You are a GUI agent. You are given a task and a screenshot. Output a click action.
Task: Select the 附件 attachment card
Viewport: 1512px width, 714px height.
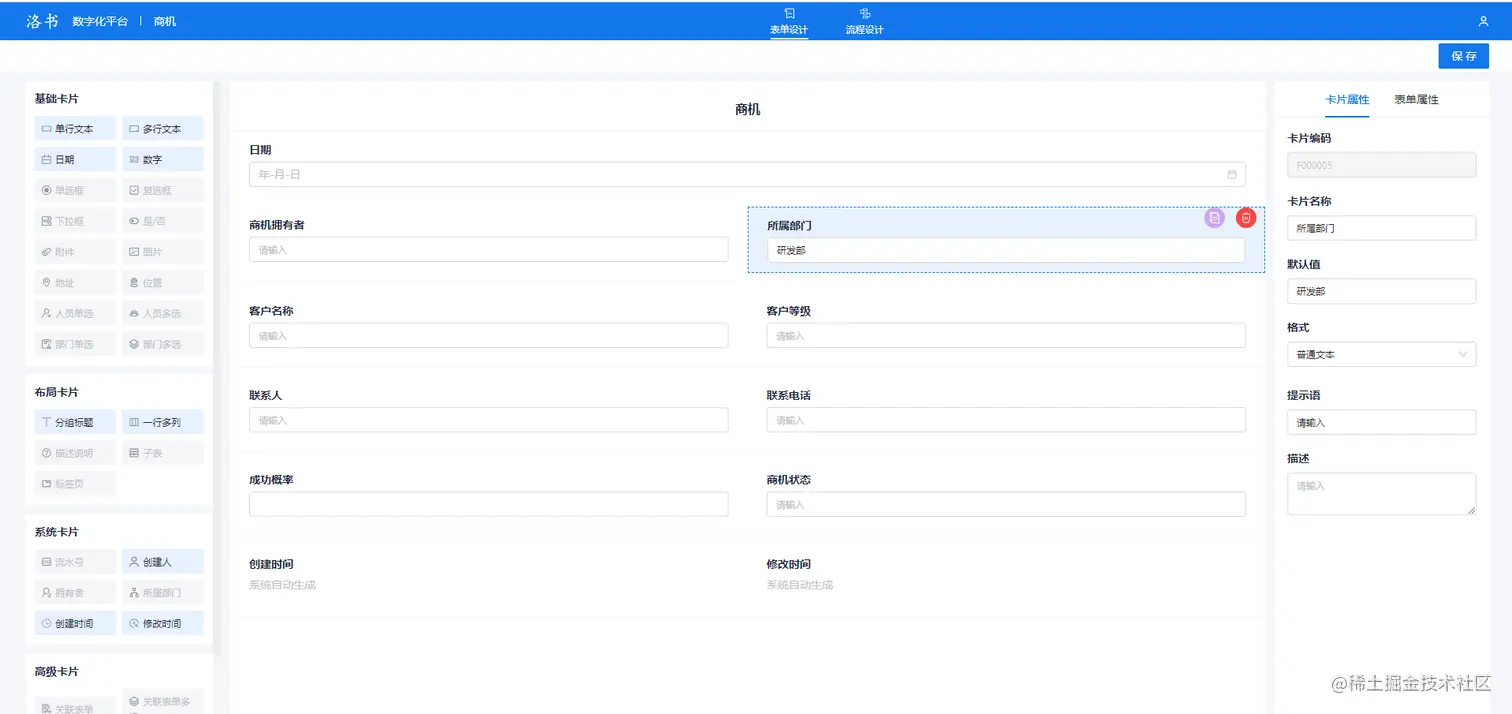pyautogui.click(x=75, y=252)
